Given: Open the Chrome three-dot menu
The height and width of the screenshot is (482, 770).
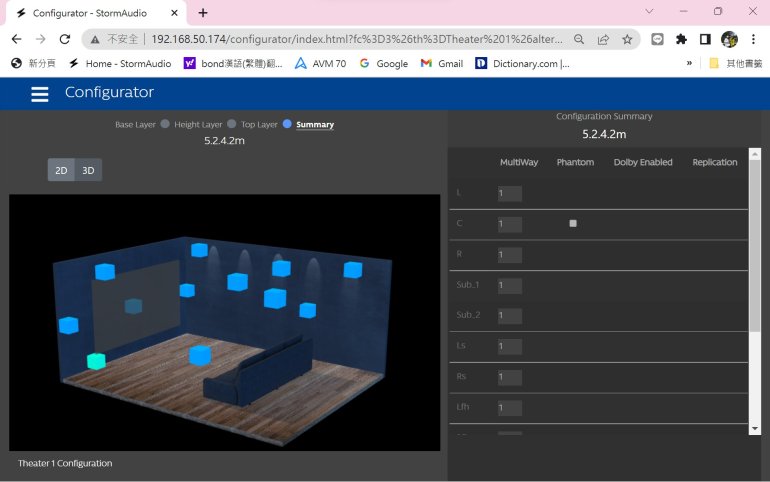Looking at the screenshot, I should (x=752, y=39).
